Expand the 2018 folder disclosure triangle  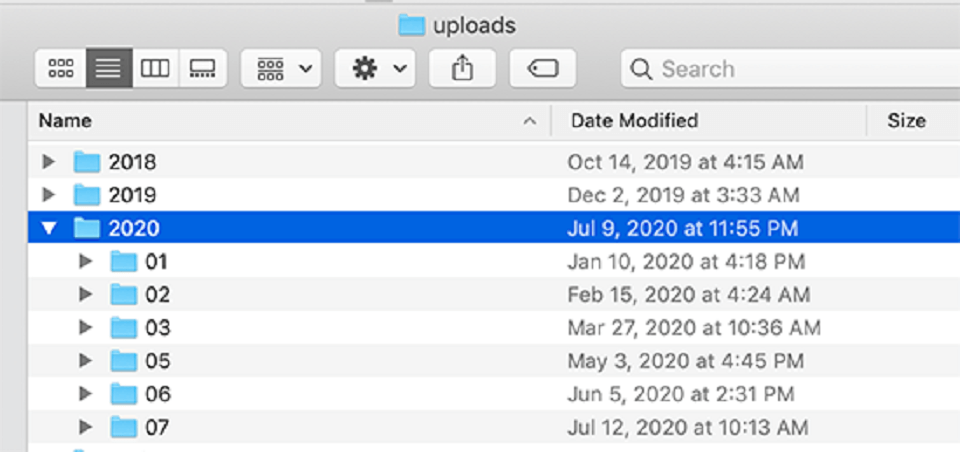coord(48,162)
